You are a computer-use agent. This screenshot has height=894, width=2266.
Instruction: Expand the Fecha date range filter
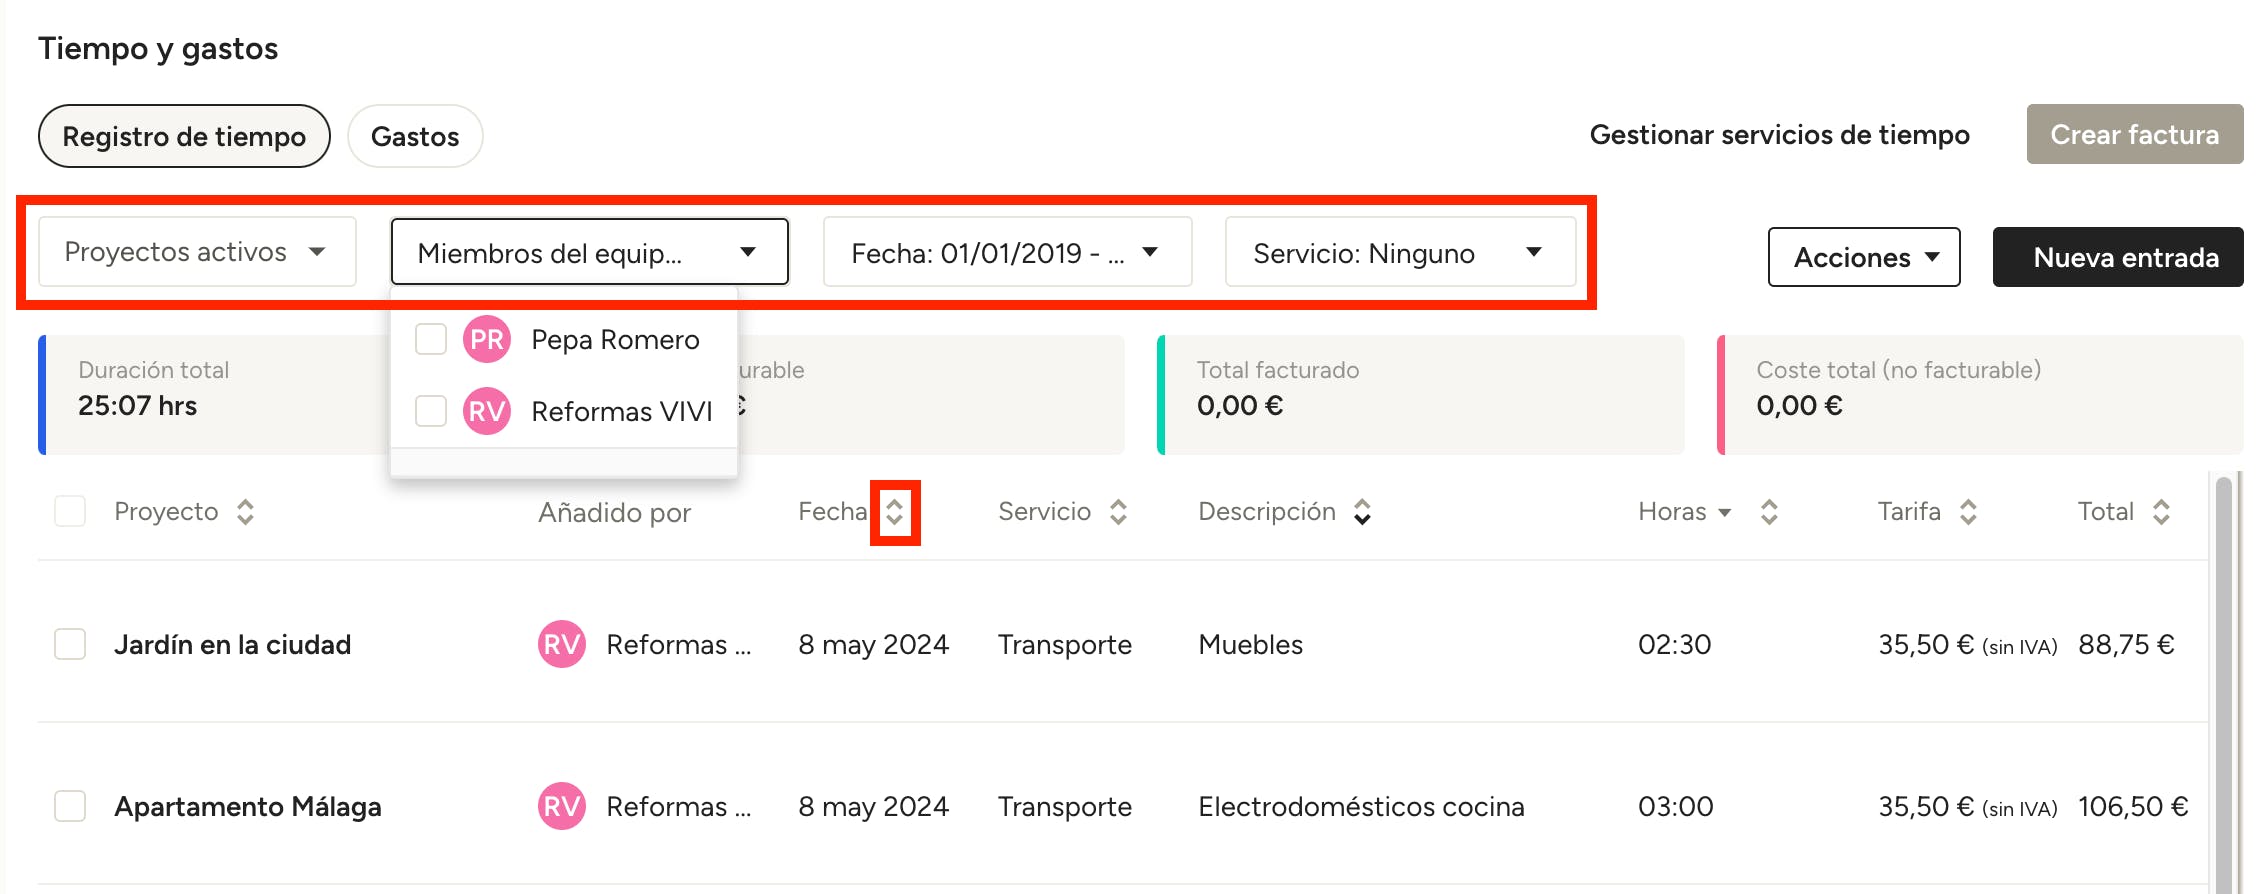pos(1006,253)
